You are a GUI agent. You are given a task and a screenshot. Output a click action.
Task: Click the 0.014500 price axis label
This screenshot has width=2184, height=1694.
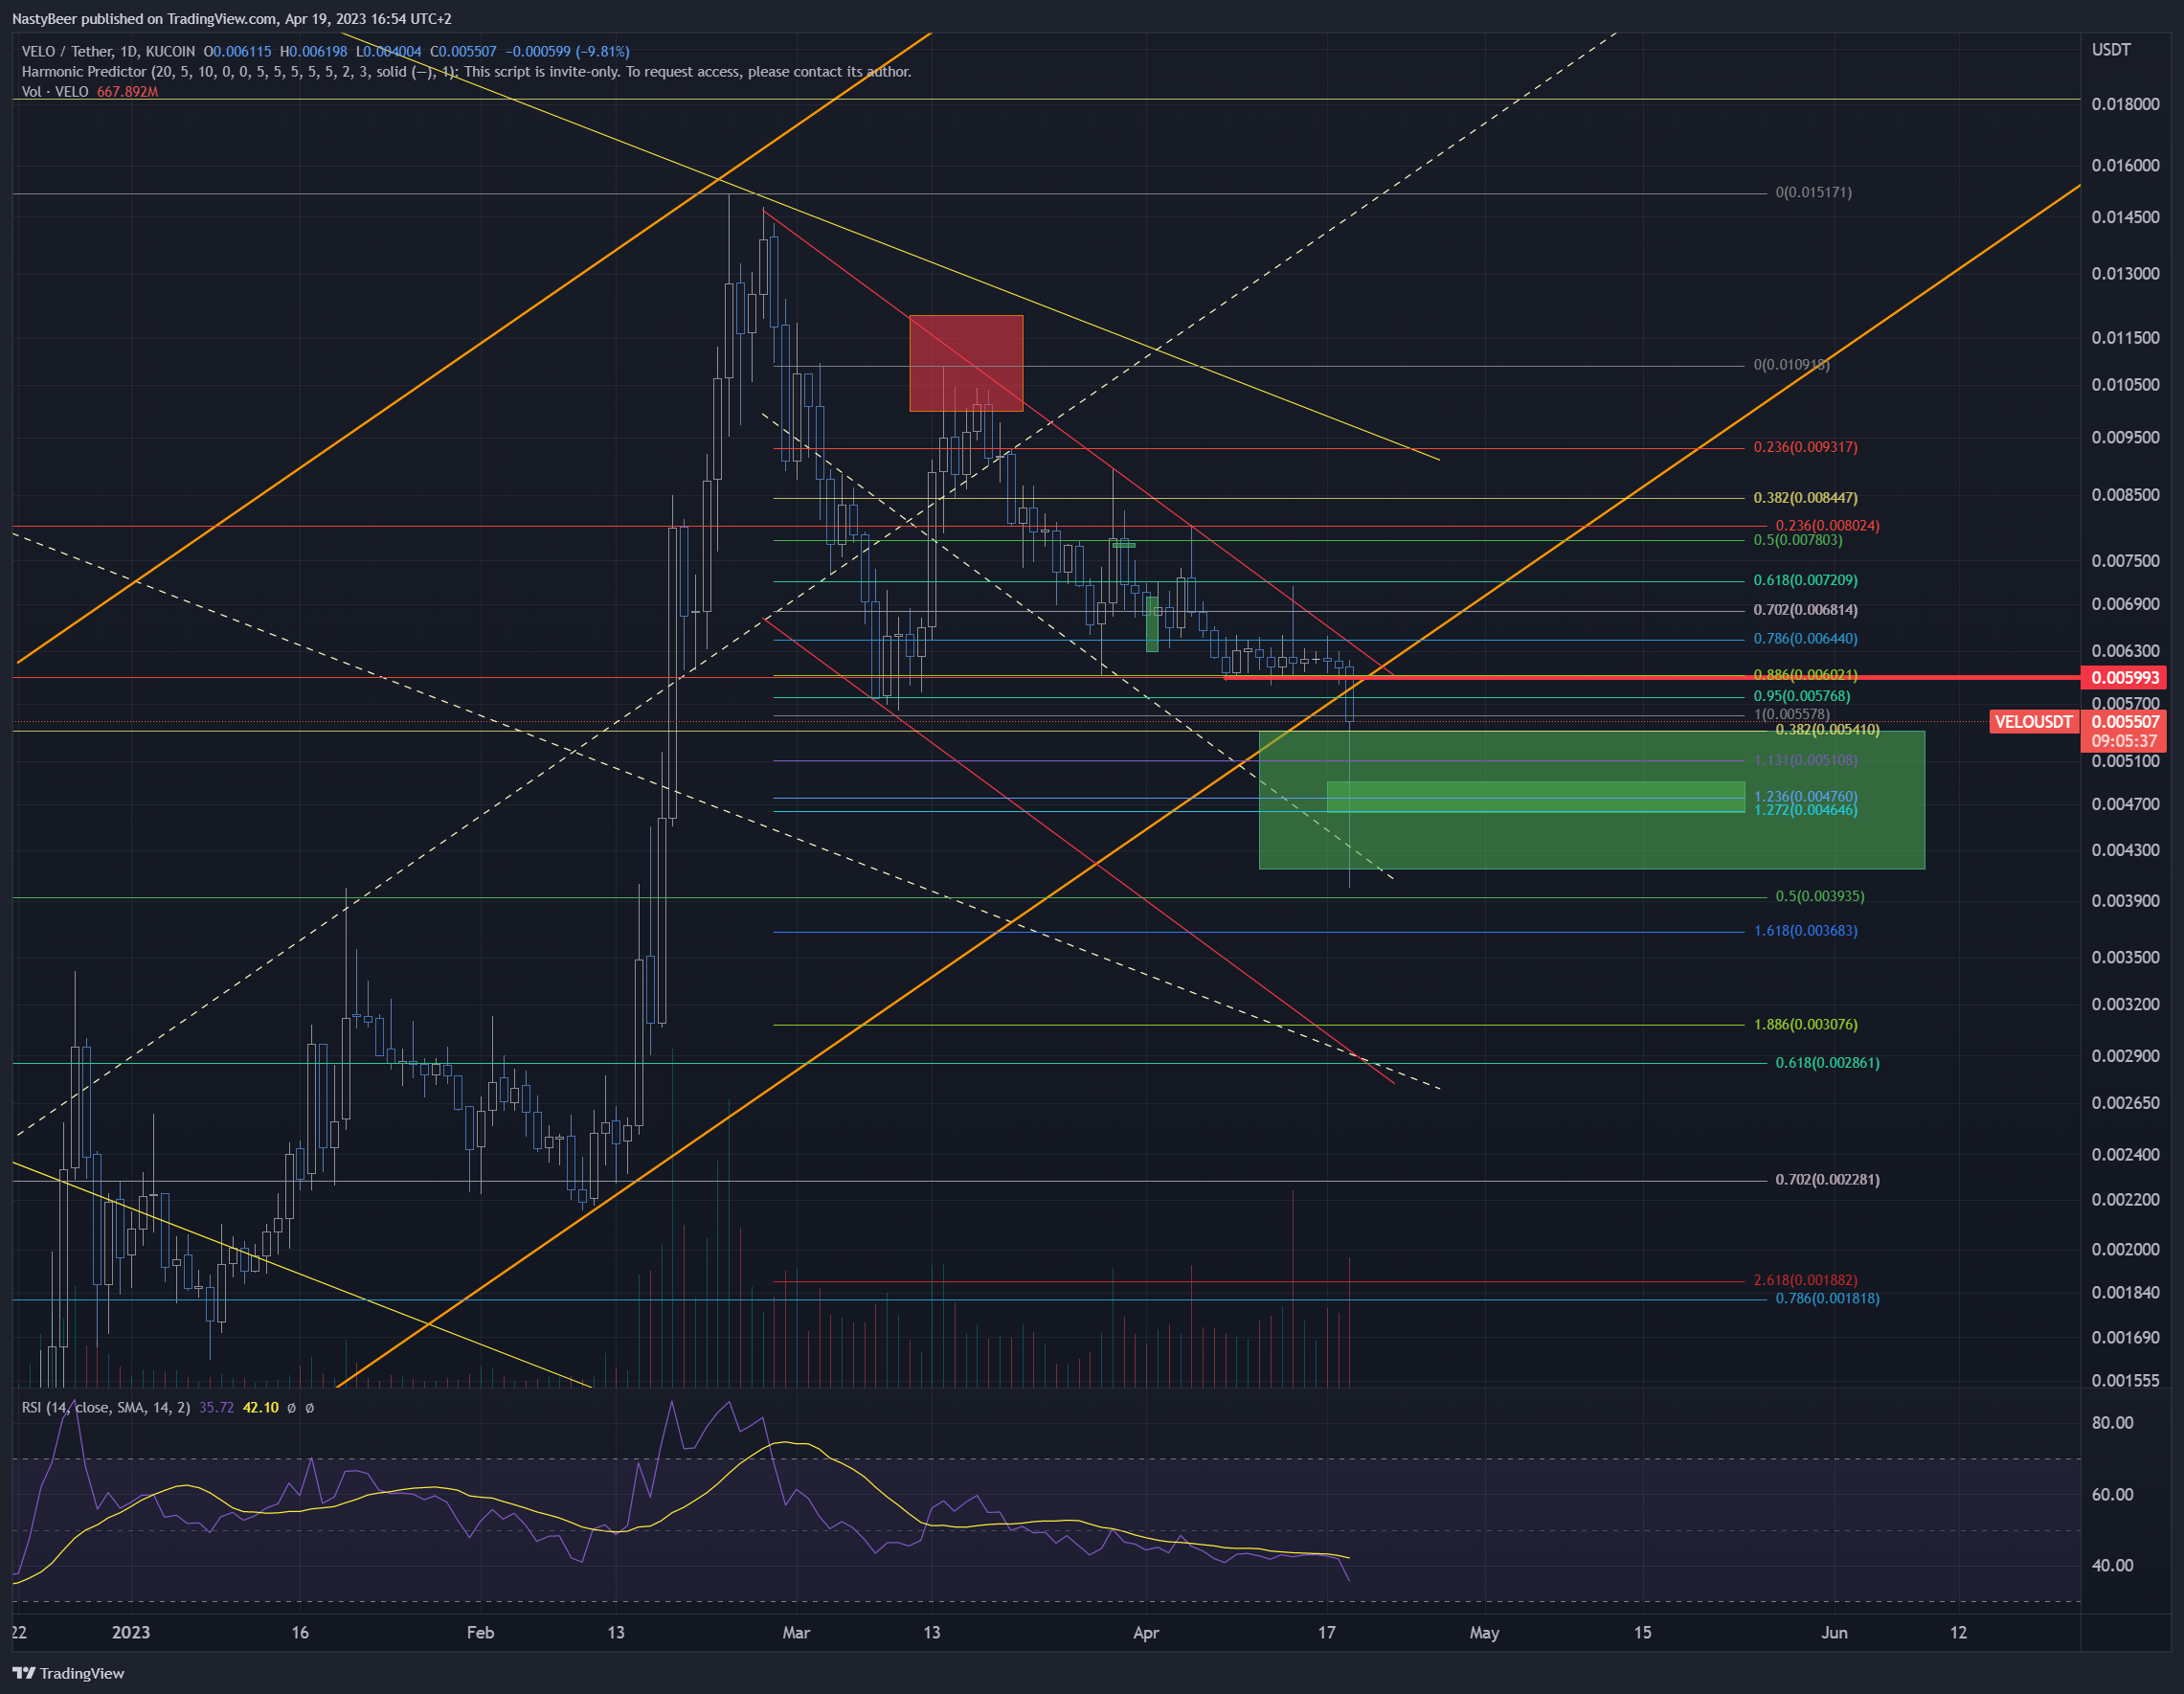(2125, 217)
